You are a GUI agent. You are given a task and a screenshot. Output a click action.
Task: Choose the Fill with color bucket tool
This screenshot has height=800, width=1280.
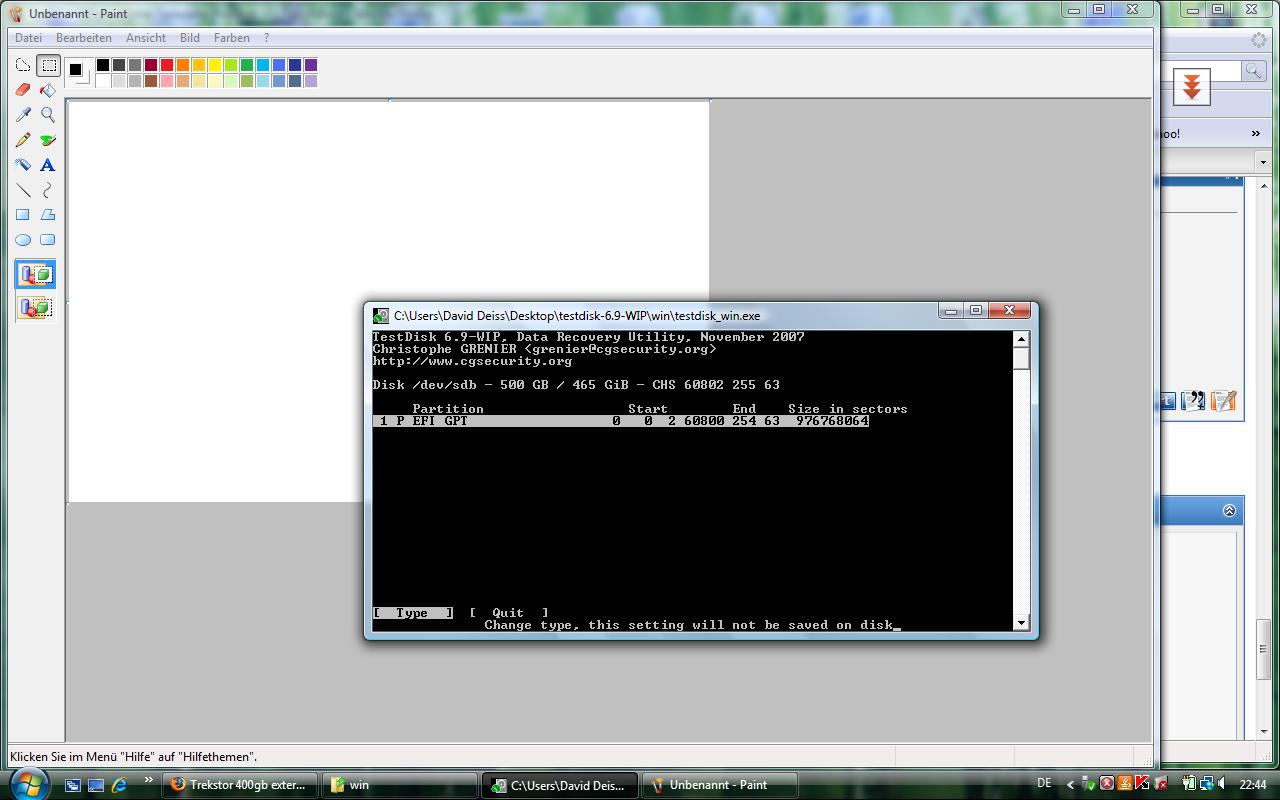[48, 90]
